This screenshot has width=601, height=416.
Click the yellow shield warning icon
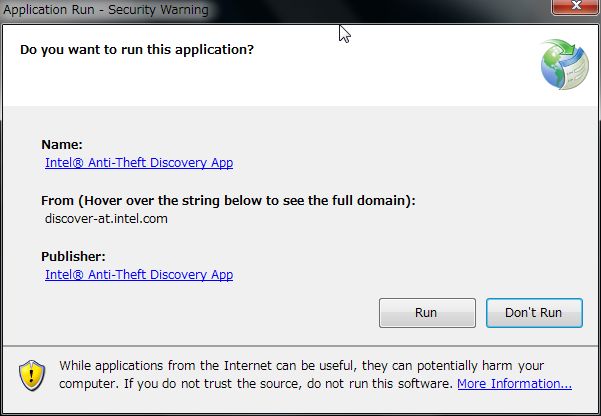[x=32, y=373]
